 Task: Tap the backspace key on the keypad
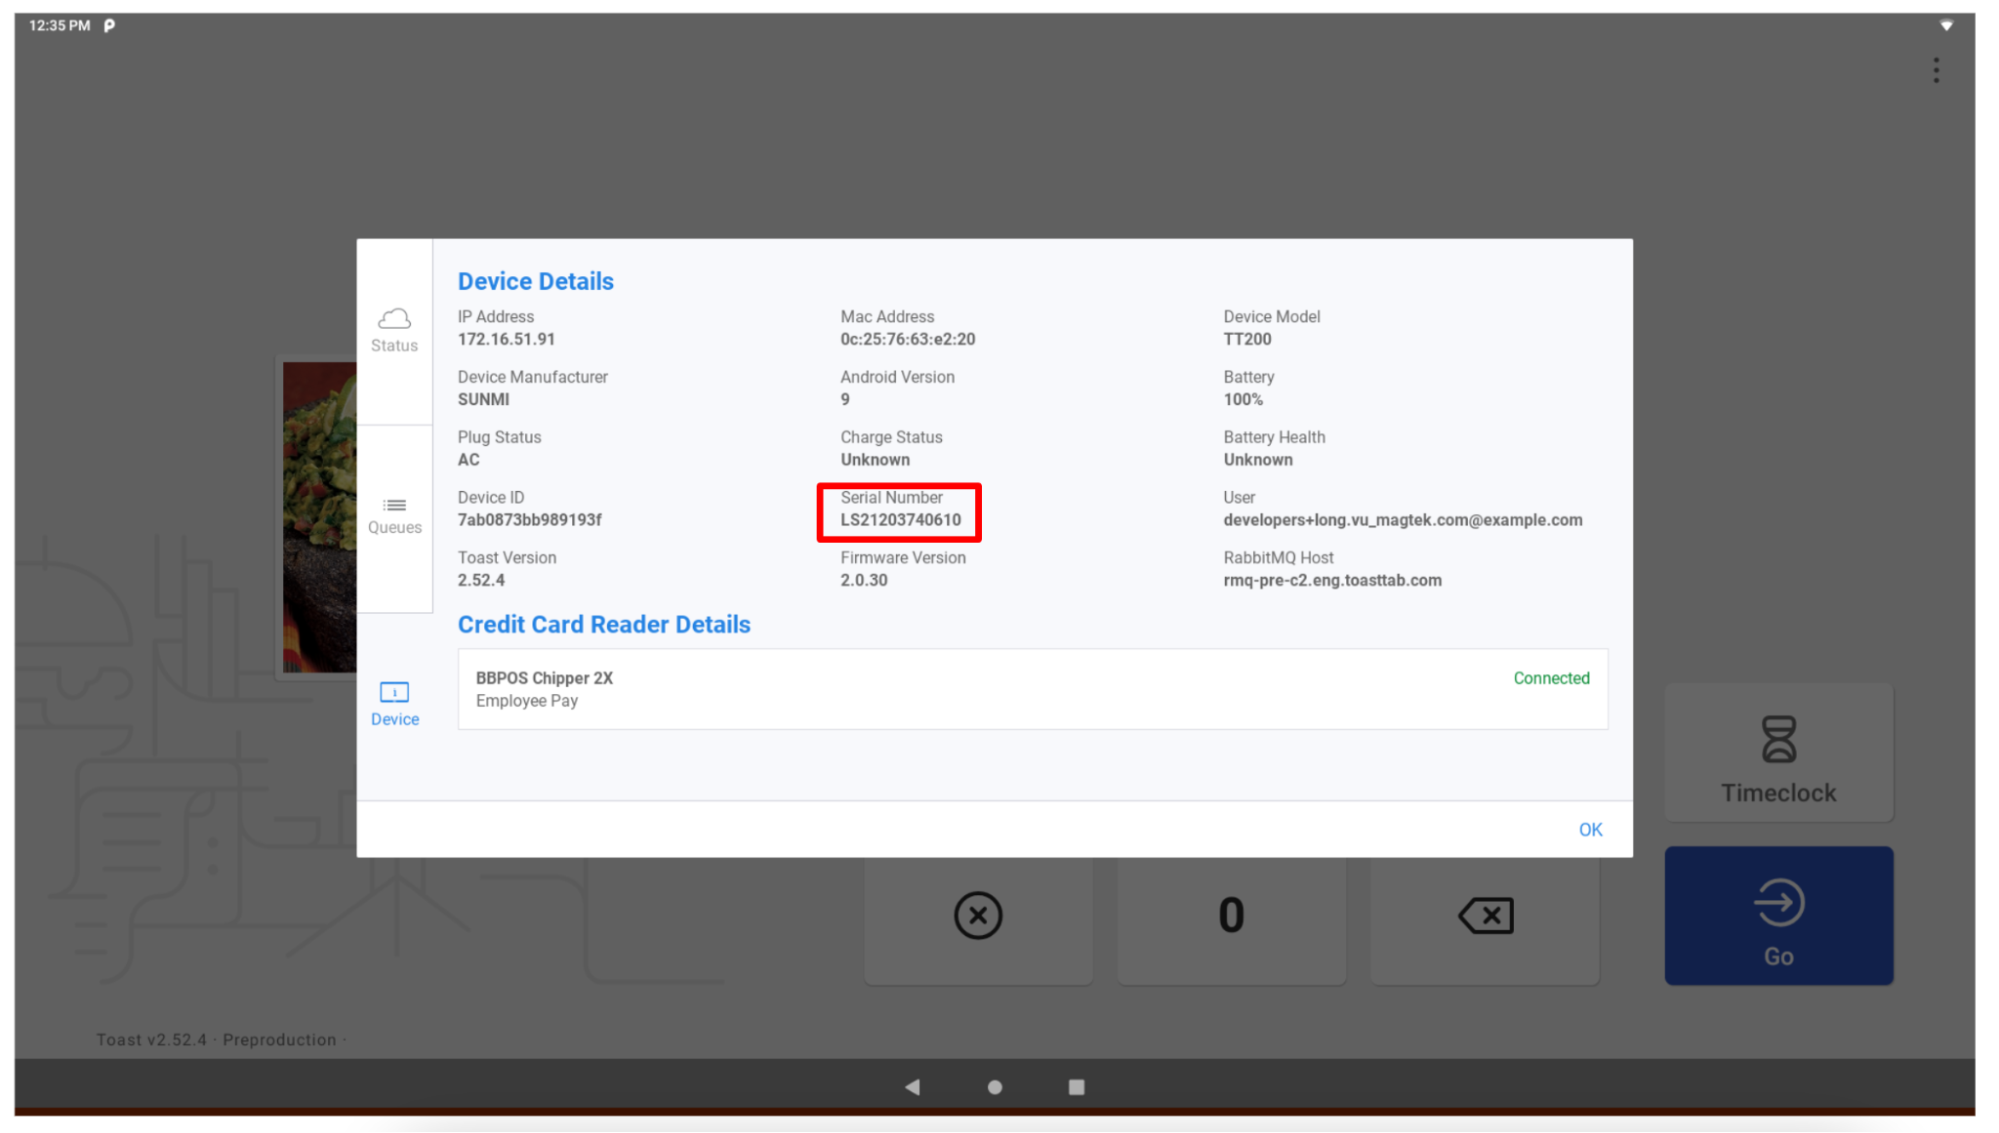coord(1484,915)
